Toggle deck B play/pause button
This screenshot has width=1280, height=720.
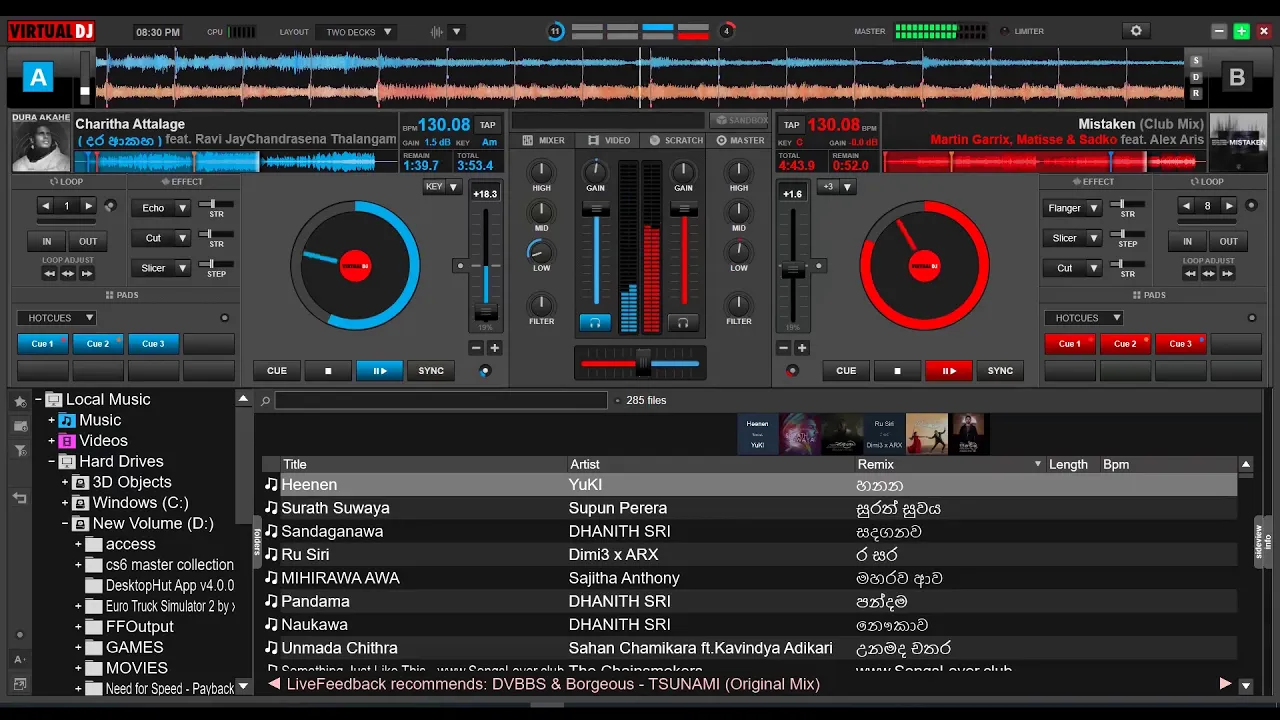pos(948,371)
